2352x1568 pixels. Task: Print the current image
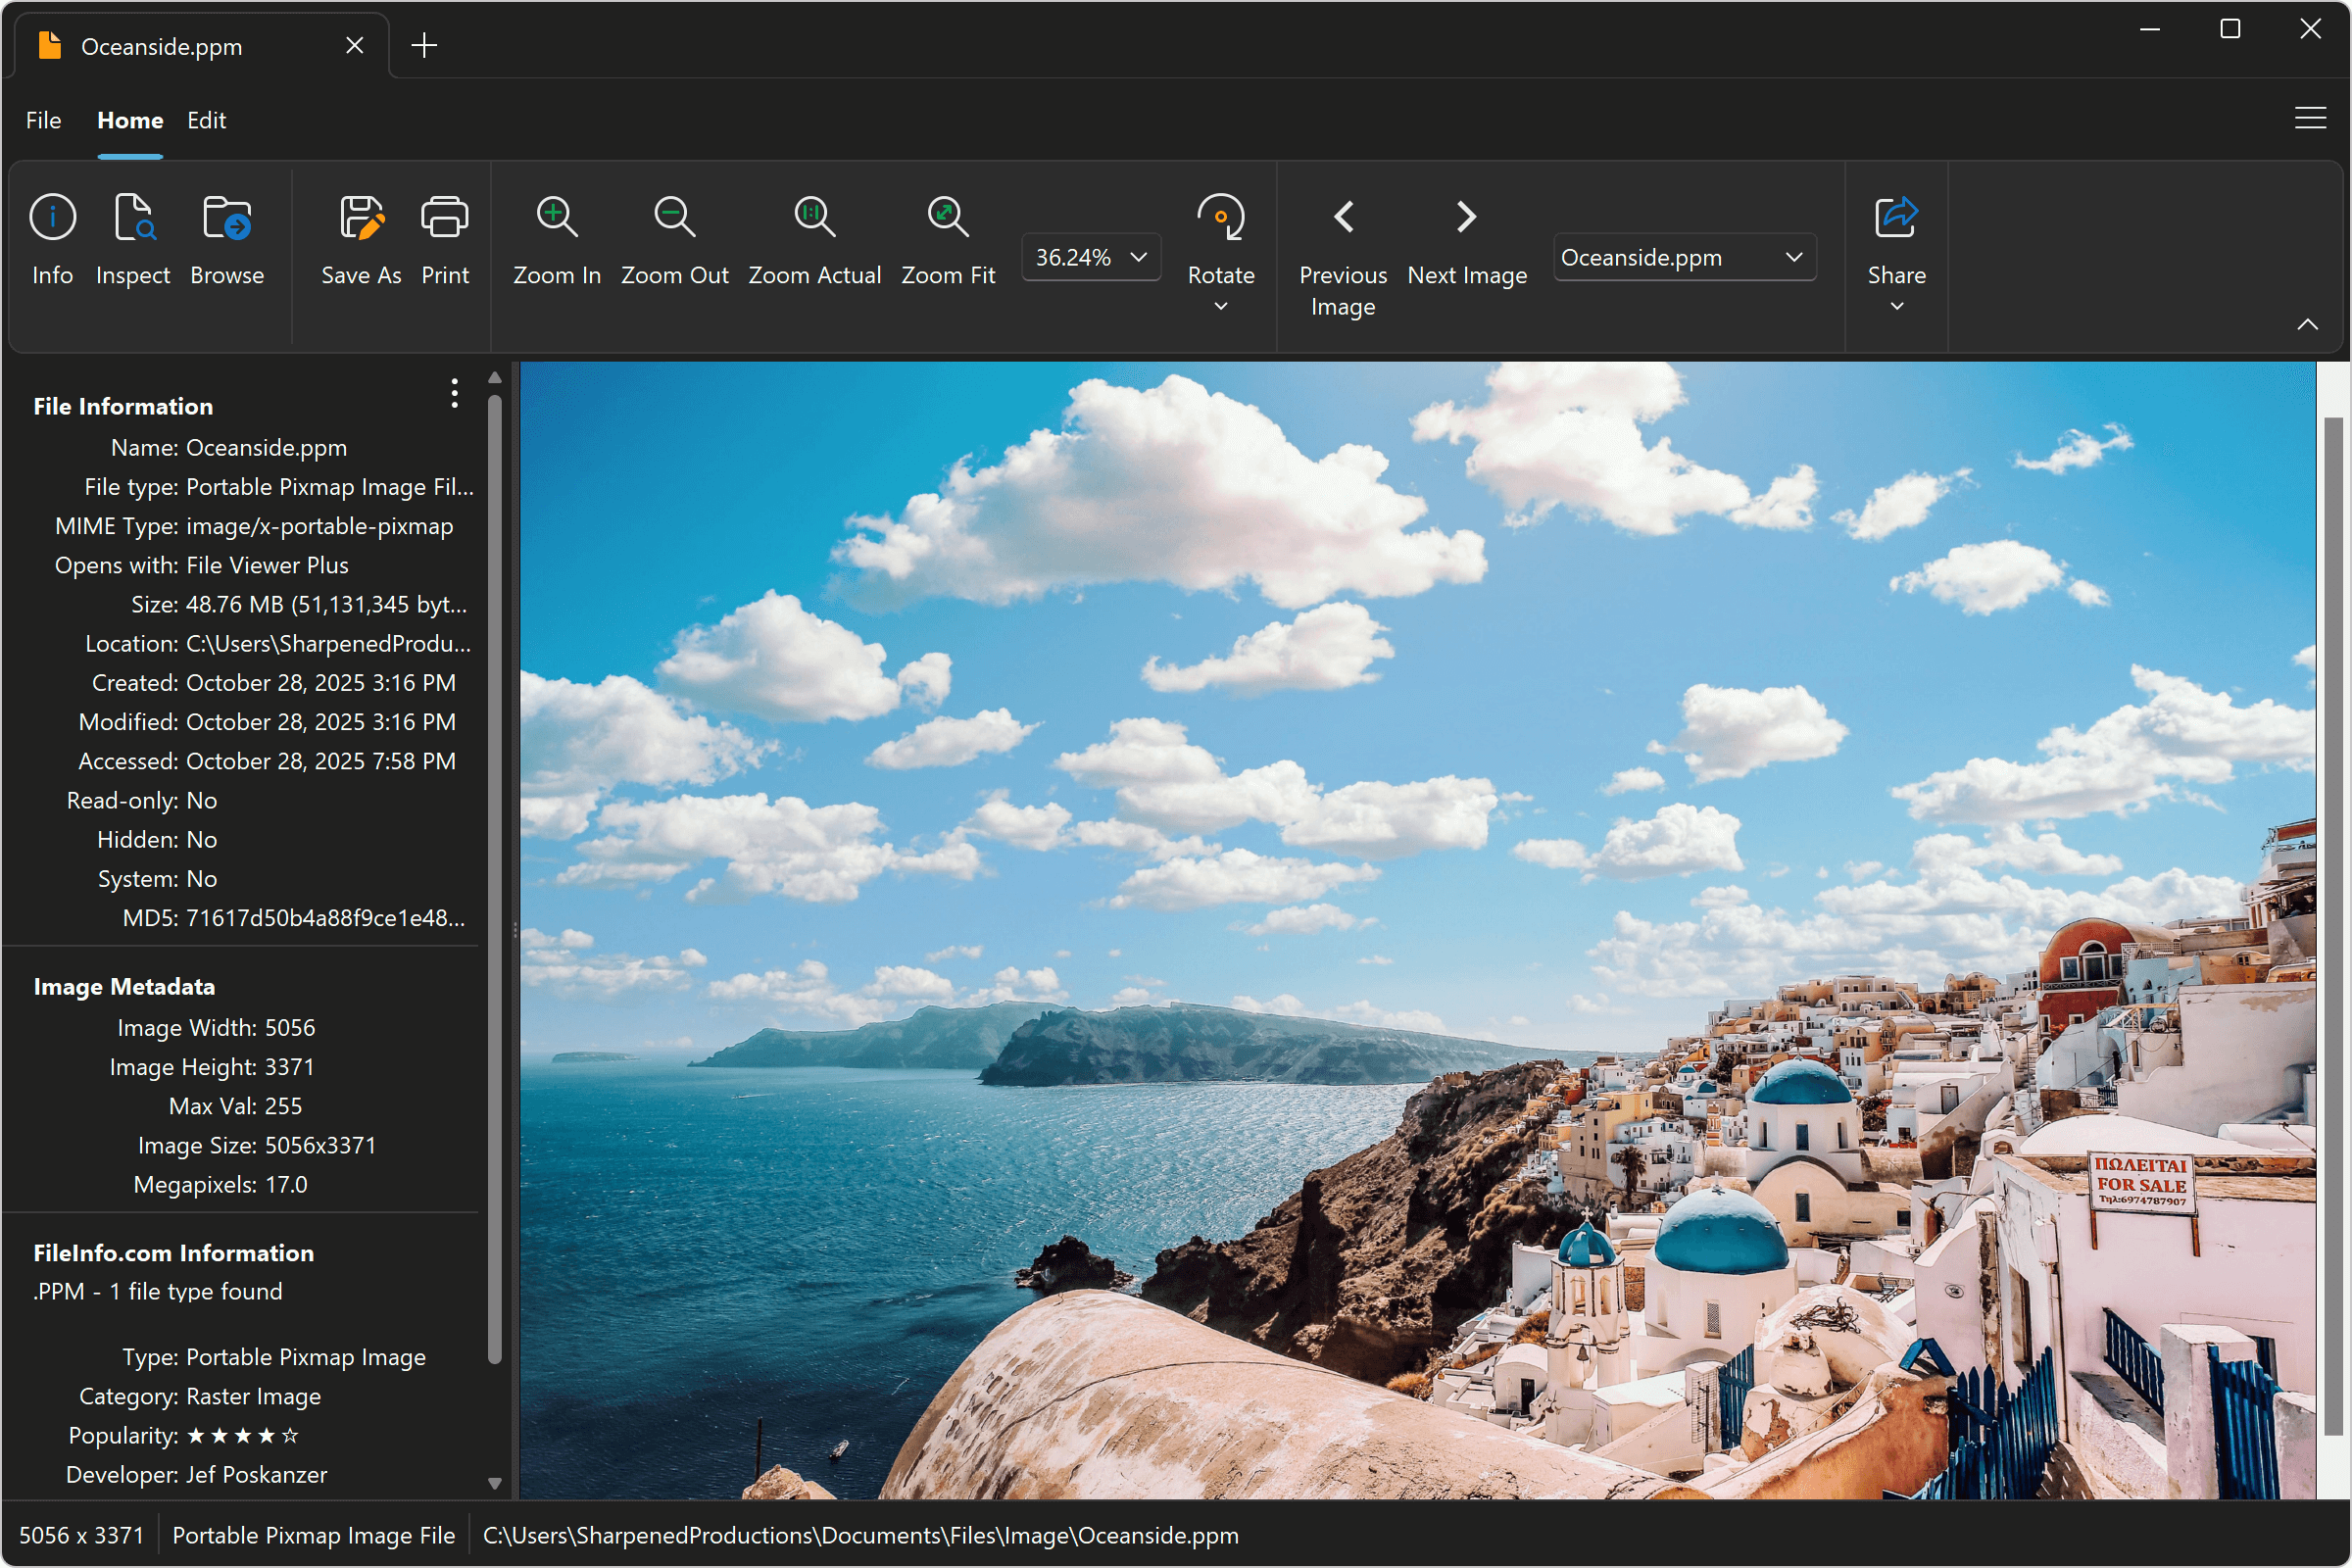pyautogui.click(x=444, y=238)
